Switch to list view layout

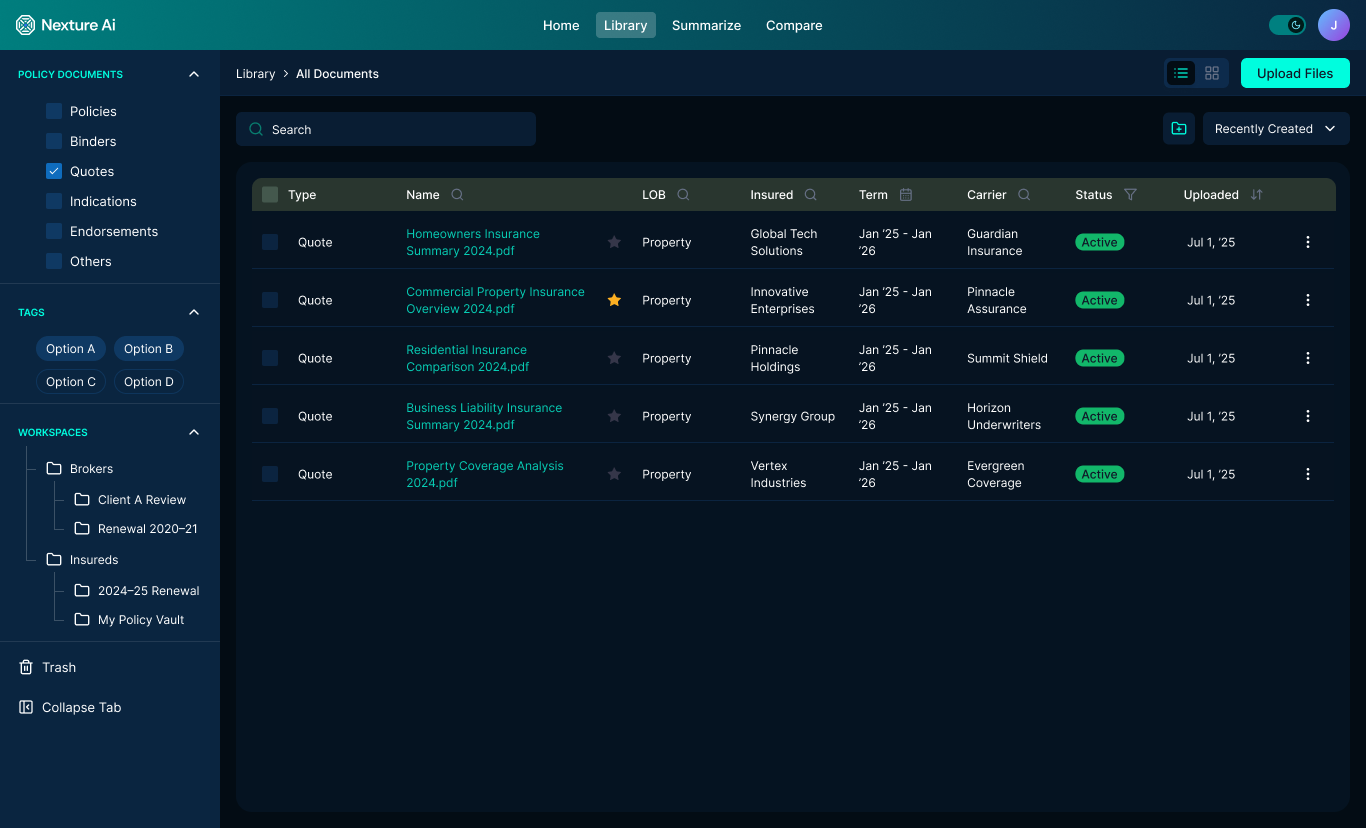(x=1181, y=73)
